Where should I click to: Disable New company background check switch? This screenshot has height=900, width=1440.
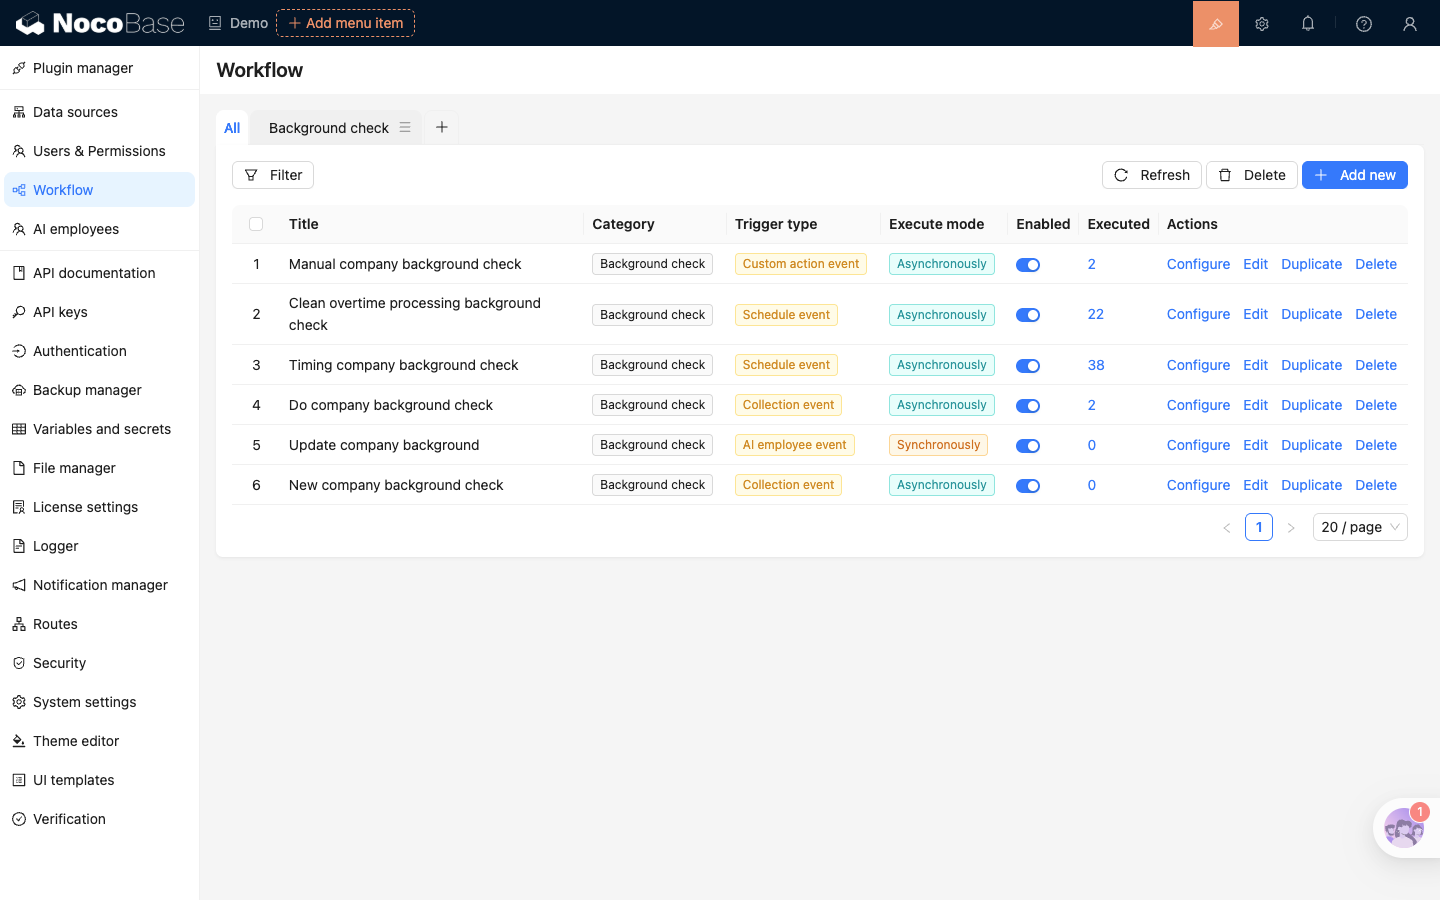click(1028, 486)
